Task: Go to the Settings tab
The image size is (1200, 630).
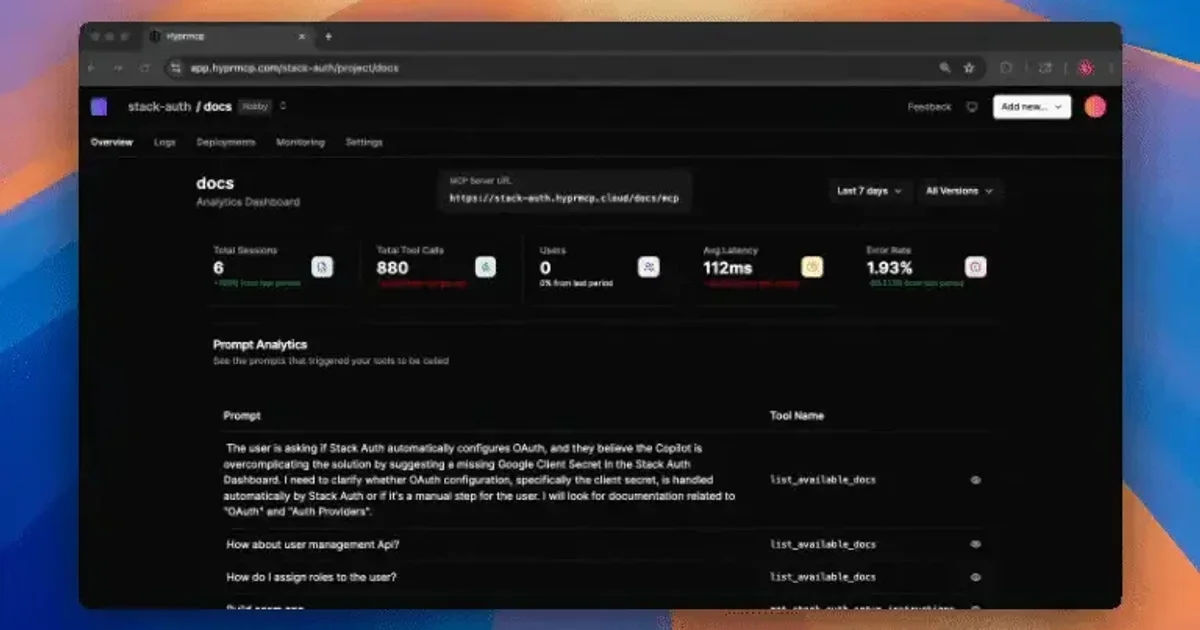Action: click(364, 142)
